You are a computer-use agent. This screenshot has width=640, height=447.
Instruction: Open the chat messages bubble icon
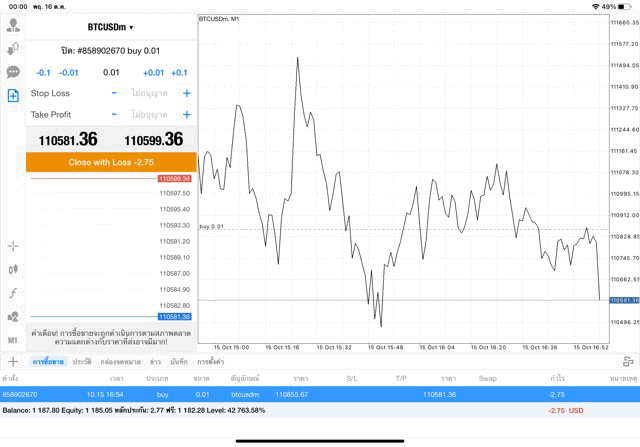tap(13, 72)
